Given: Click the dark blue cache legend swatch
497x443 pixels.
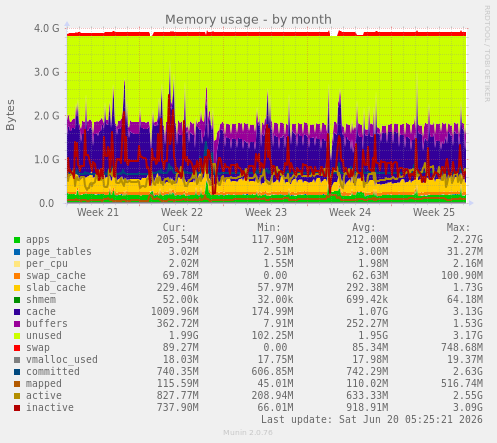Looking at the screenshot, I should 17,312.
